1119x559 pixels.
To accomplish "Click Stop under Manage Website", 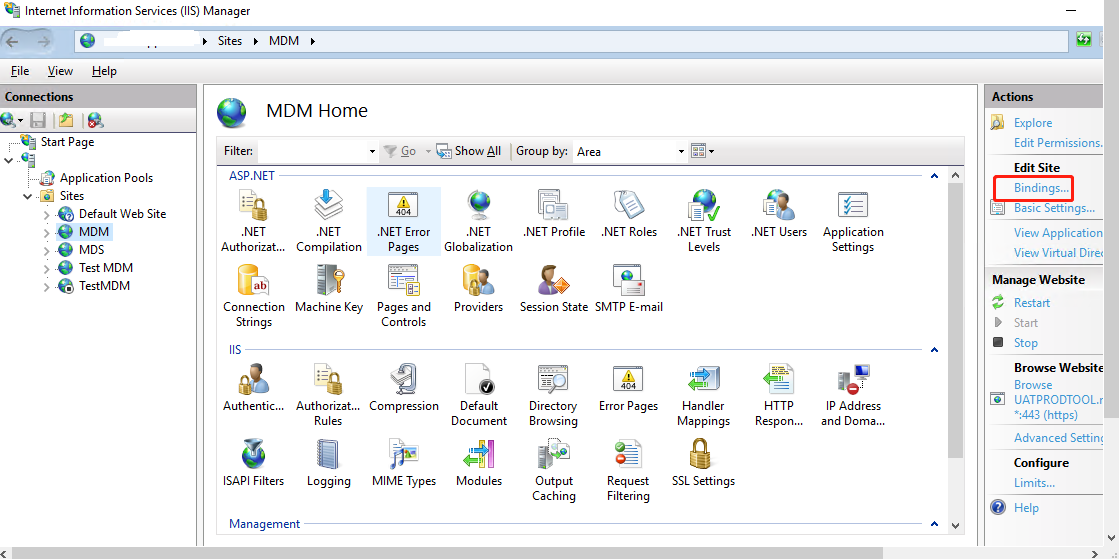I will click(1026, 343).
